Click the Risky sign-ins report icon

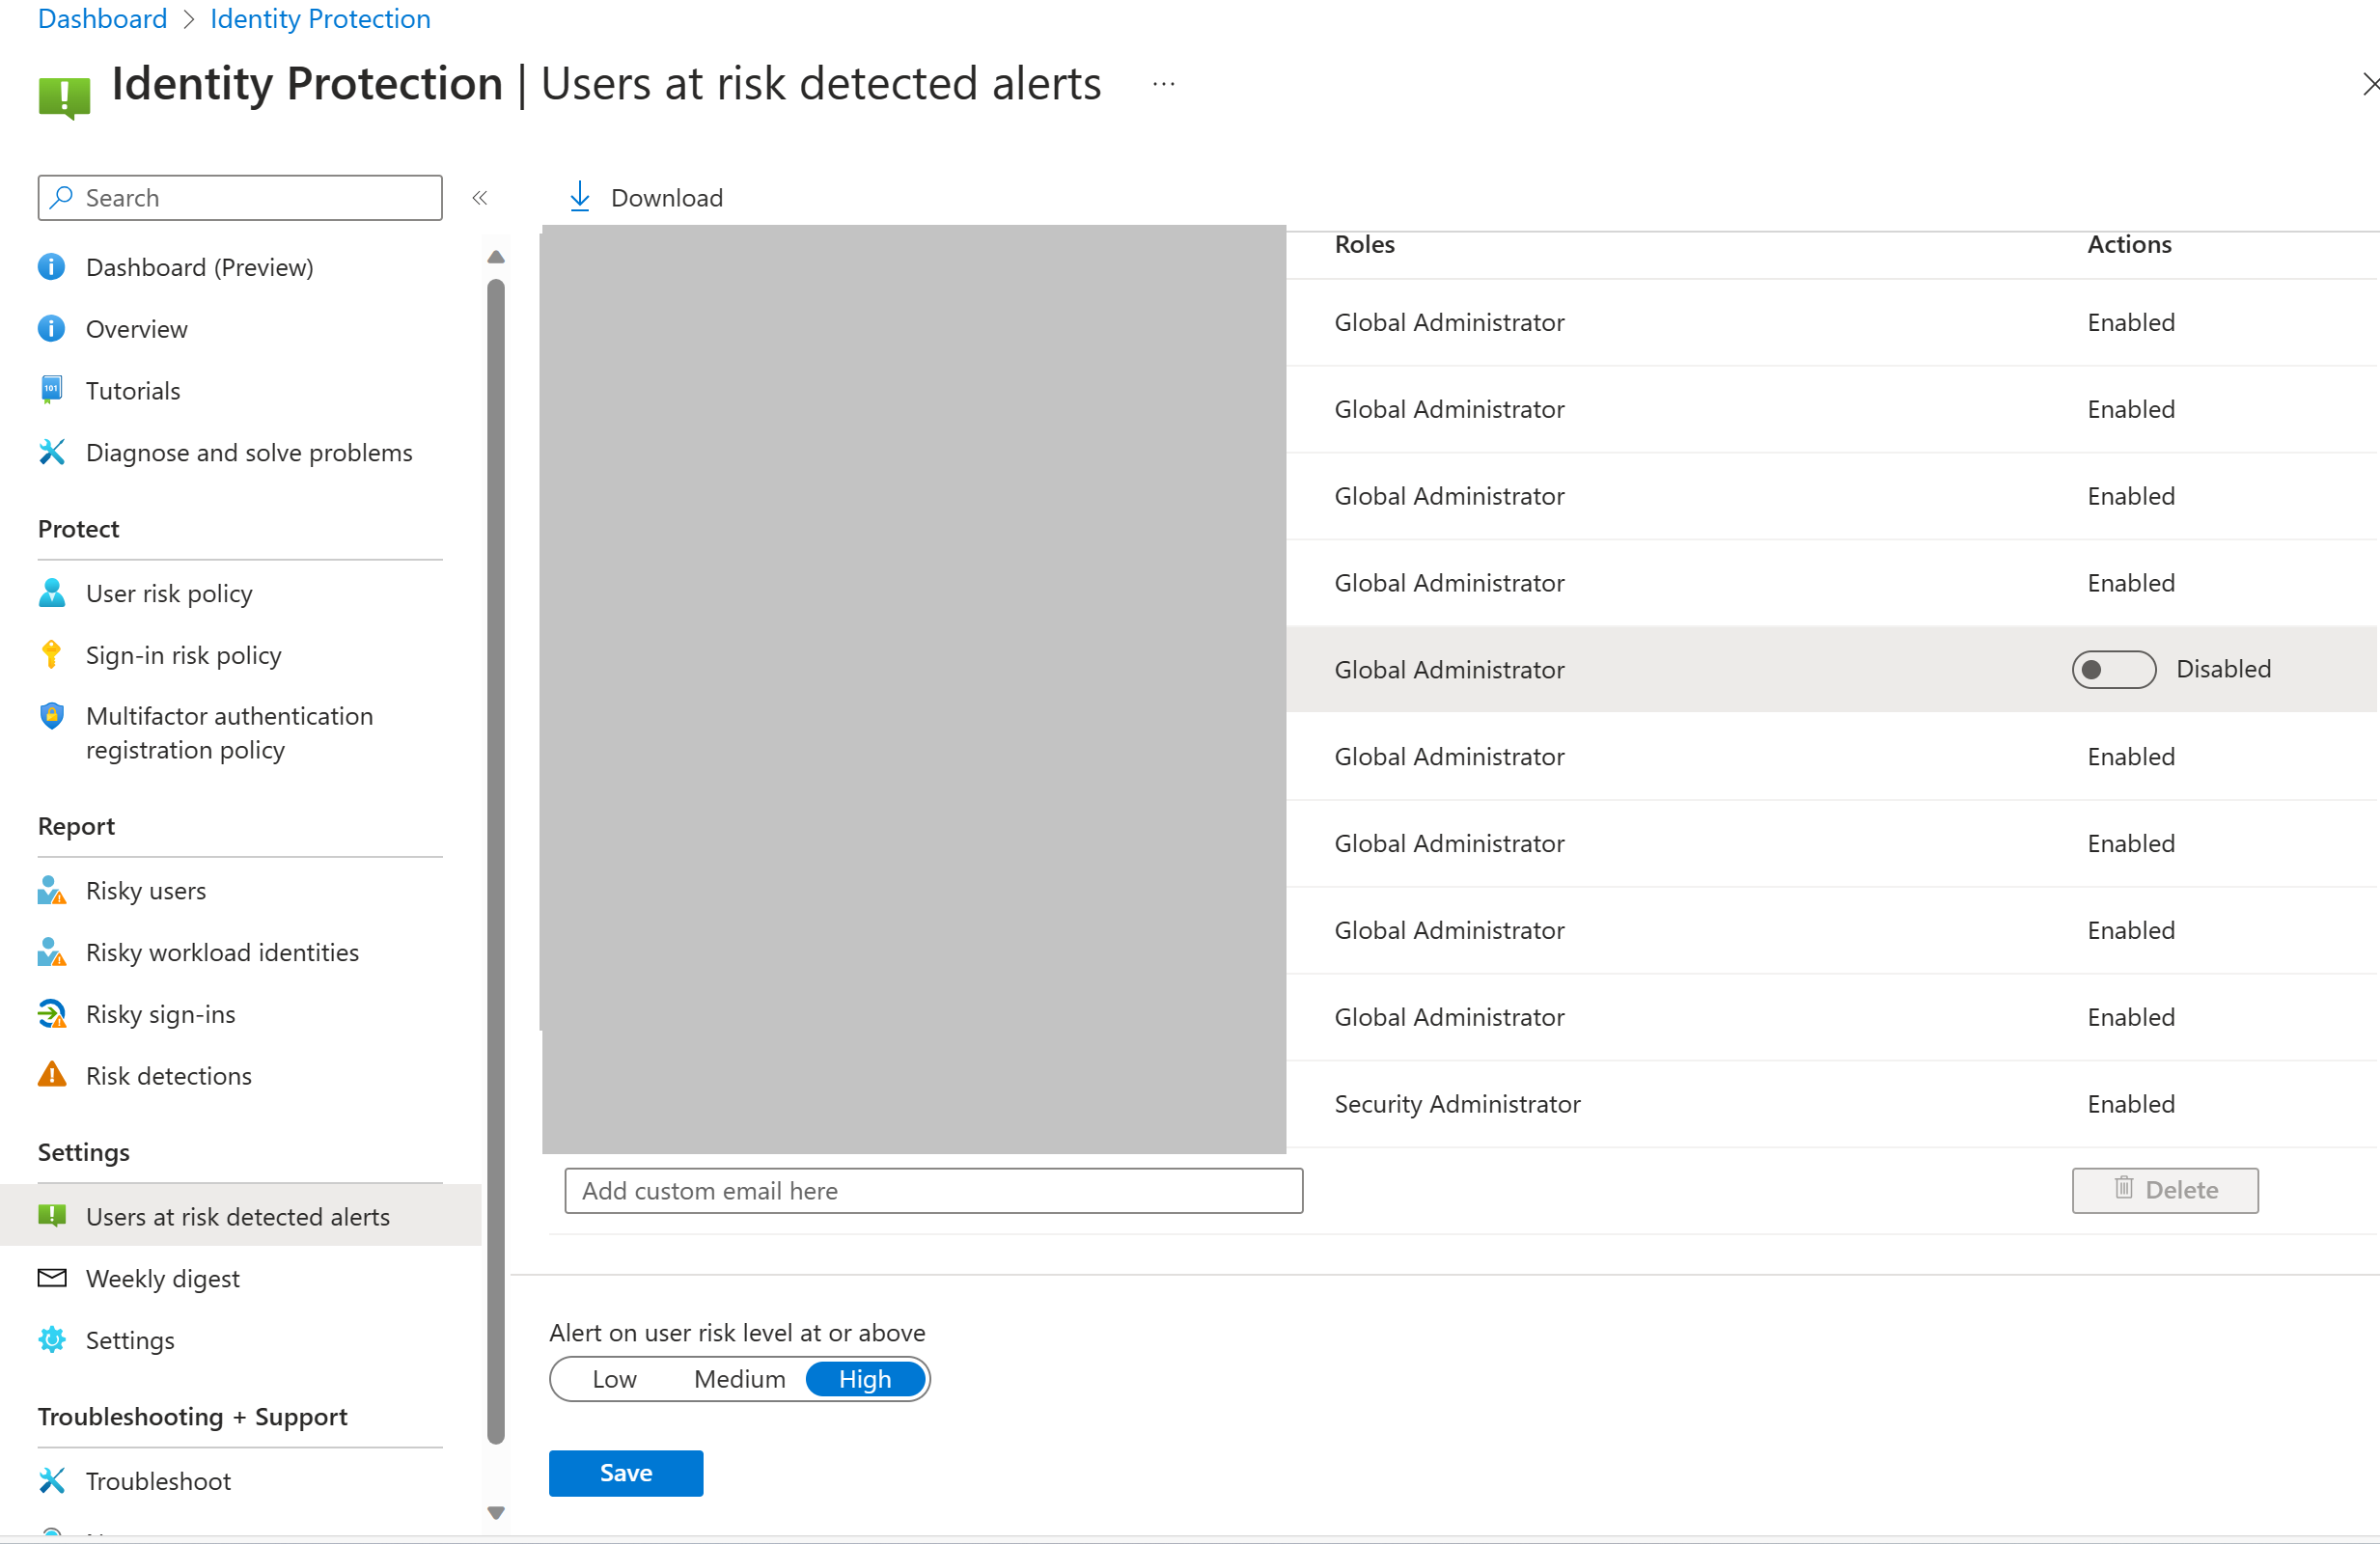(x=52, y=1013)
